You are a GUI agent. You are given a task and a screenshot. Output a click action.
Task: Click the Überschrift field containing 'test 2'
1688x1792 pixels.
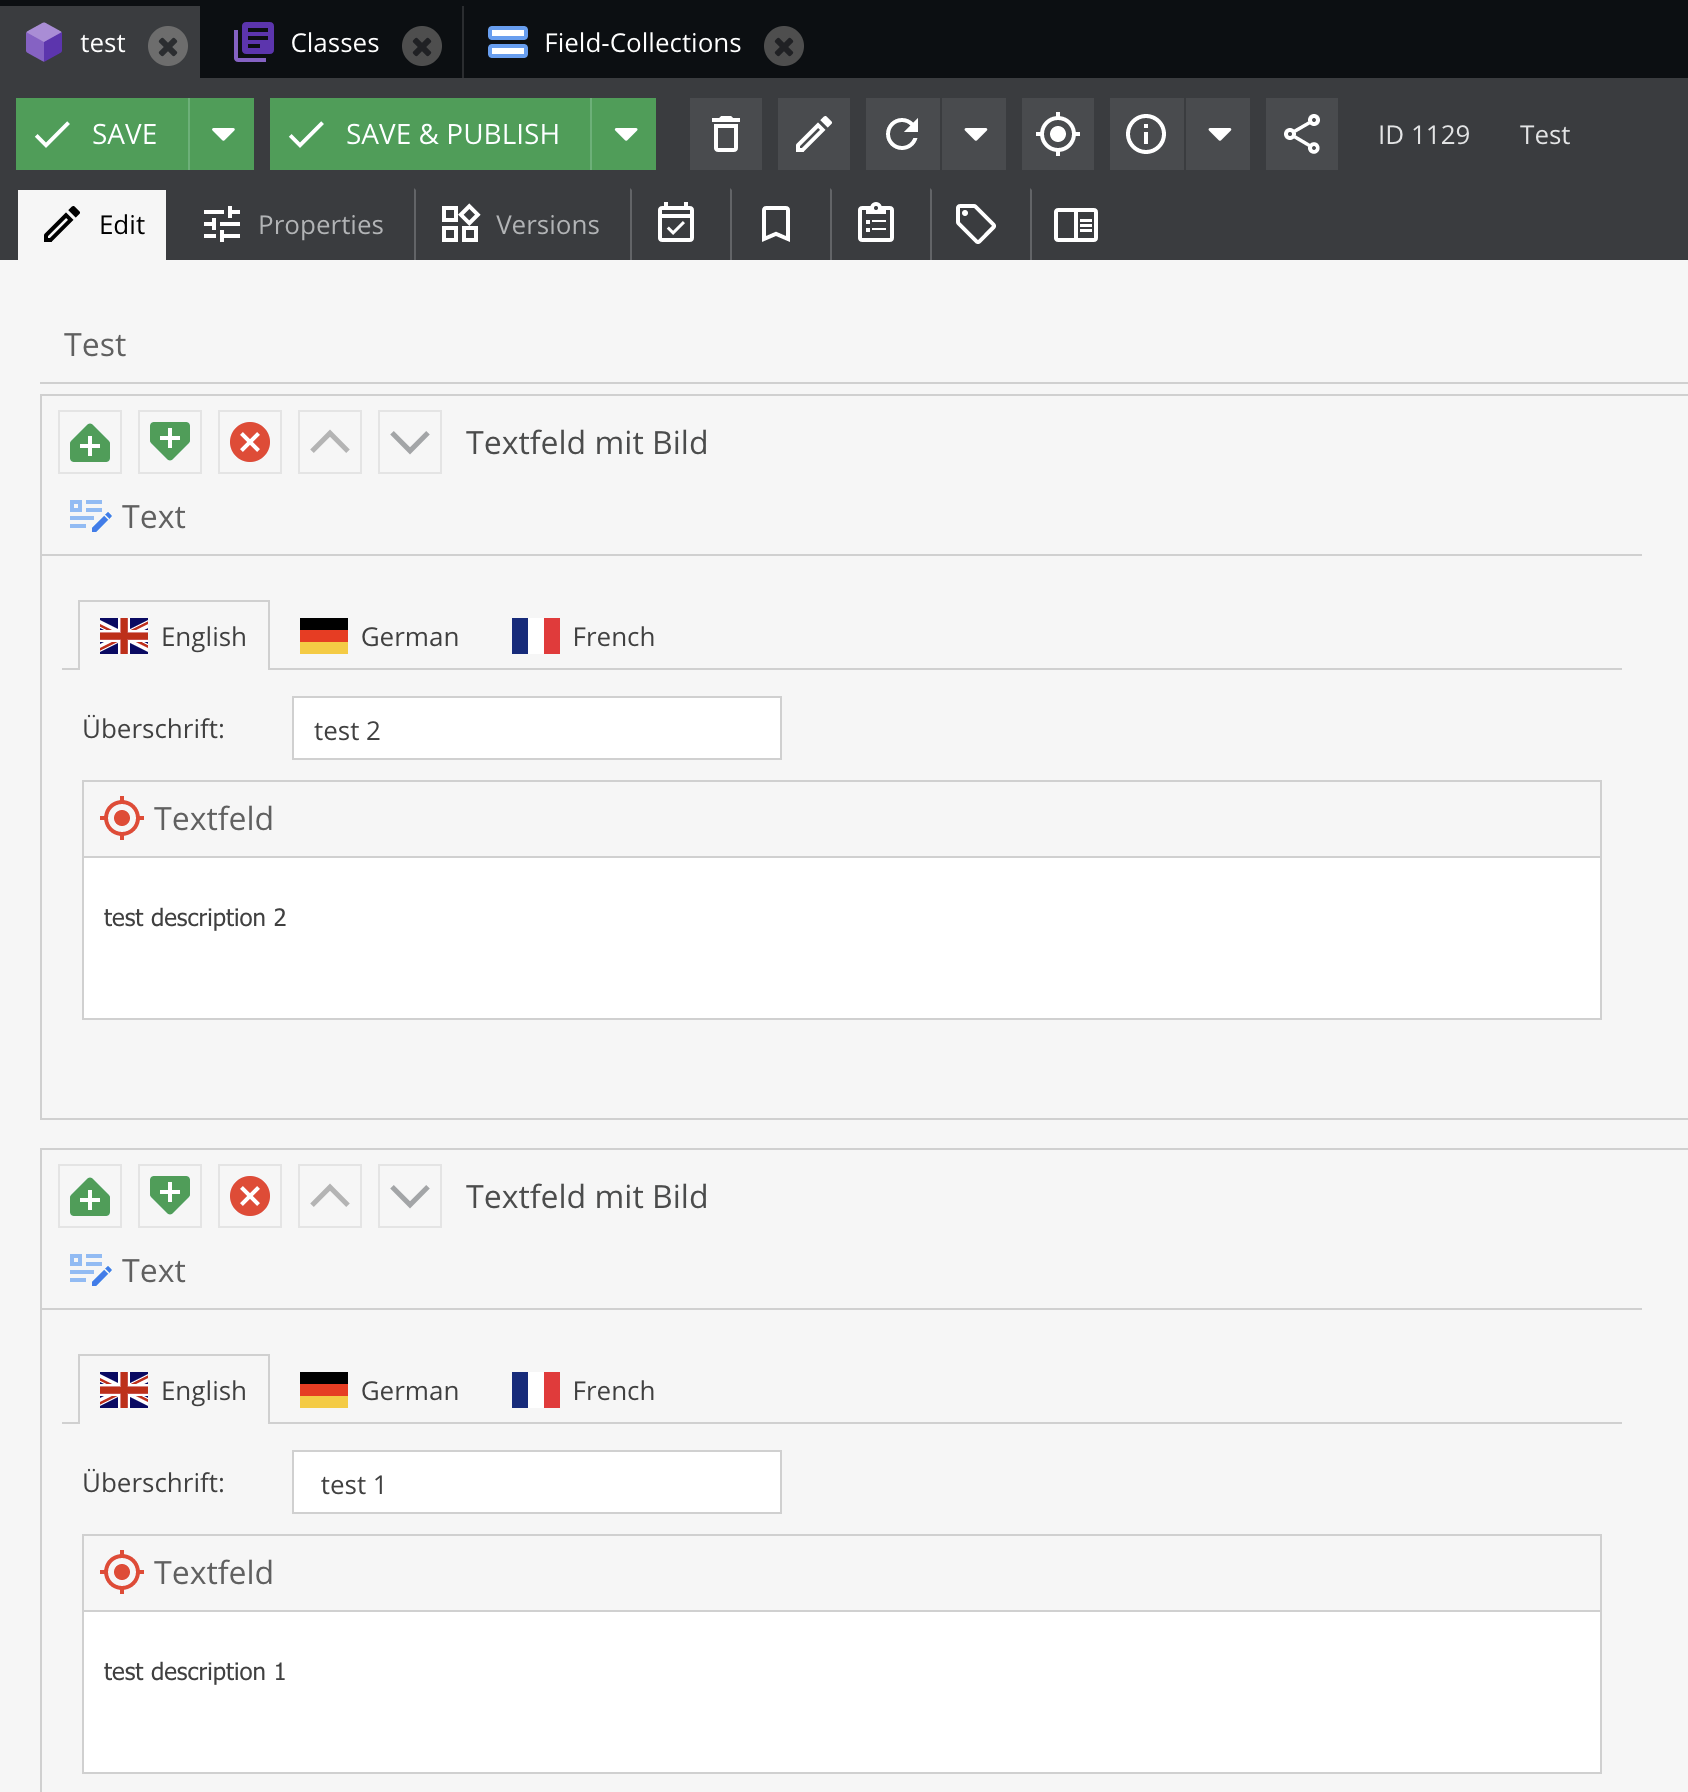(537, 728)
